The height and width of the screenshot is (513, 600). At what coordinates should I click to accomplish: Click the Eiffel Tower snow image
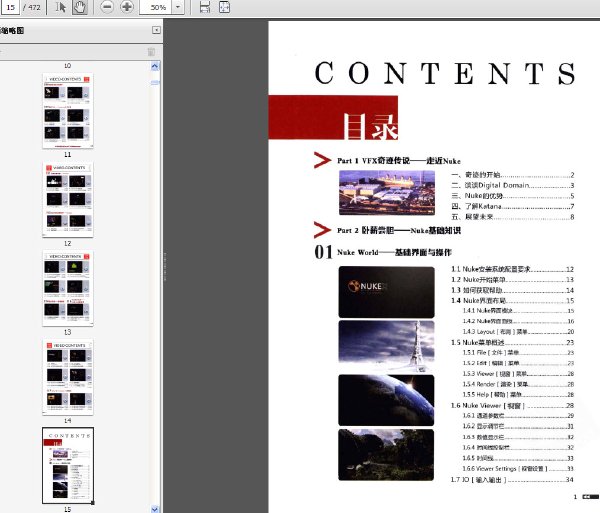coord(386,346)
